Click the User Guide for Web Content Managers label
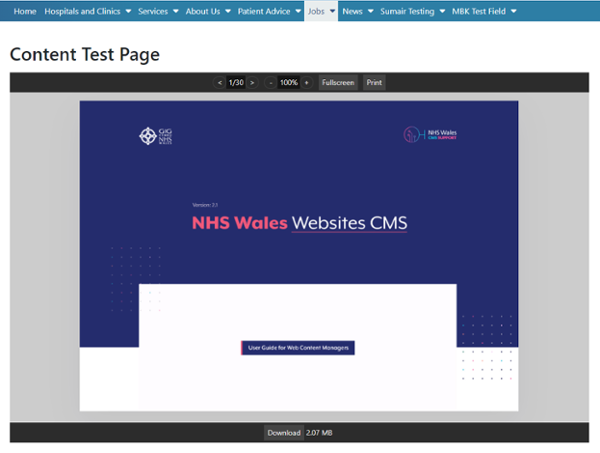600x453 pixels. 298,348
